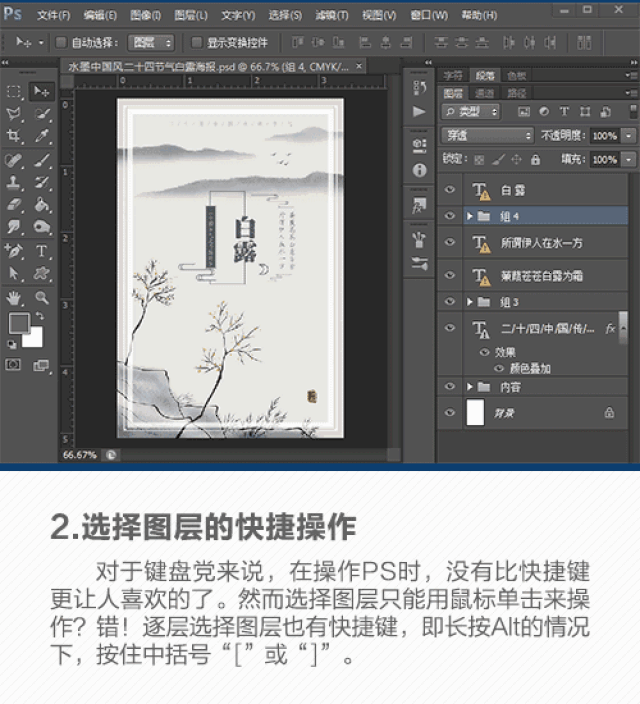Image resolution: width=640 pixels, height=704 pixels.
Task: Hide the 白露 text layer
Action: pyautogui.click(x=450, y=189)
